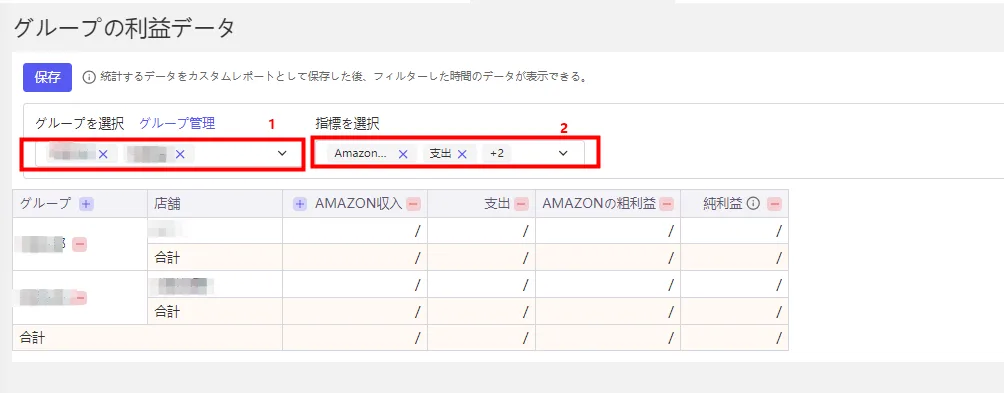Viewport: 1004px width, 393px height.
Task: Click plus icon before AMAZON収入 header
Action: click(300, 204)
